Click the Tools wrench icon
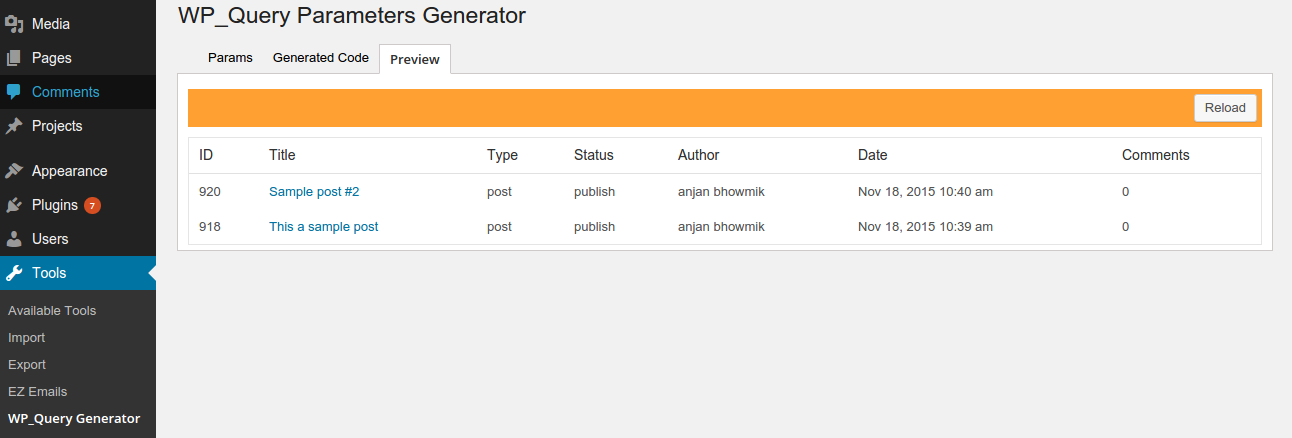The width and height of the screenshot is (1292, 438). (x=14, y=273)
